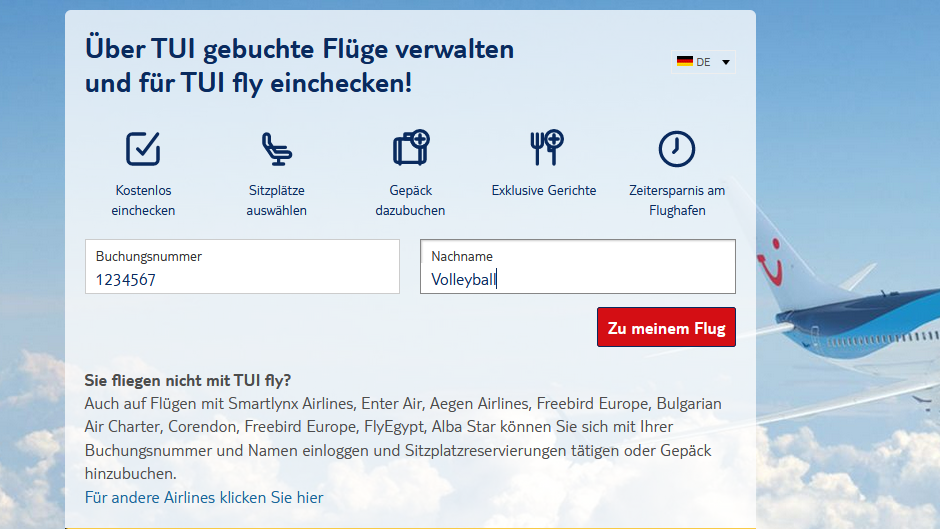
Task: Click the clock time-saving icon
Action: 677,149
